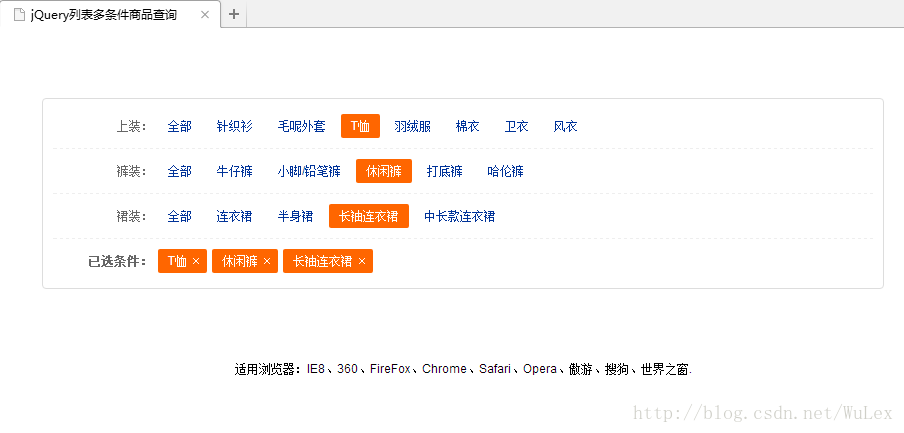Close the jQuery列表多条件商品查询 browser tab
904x433 pixels.
coord(205,14)
